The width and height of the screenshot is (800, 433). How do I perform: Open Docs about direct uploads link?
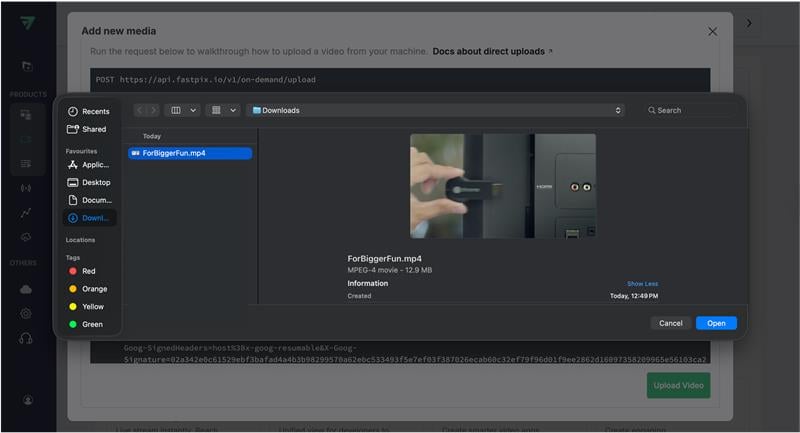(x=492, y=52)
